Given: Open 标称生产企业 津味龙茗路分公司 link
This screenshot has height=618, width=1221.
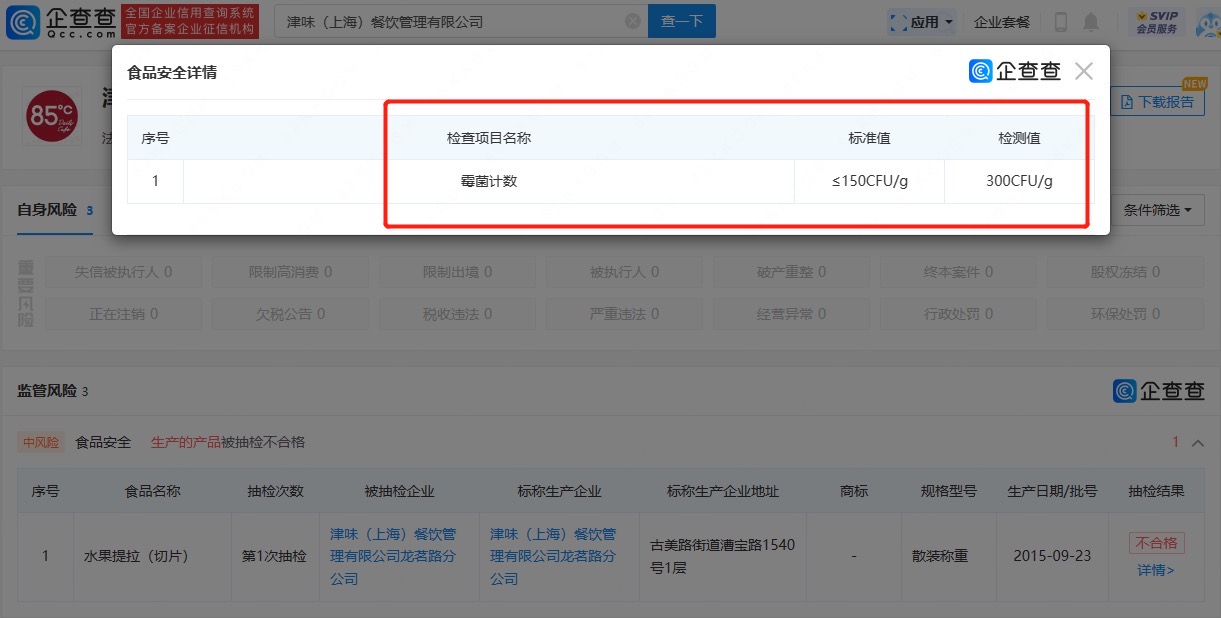Looking at the screenshot, I should 553,556.
